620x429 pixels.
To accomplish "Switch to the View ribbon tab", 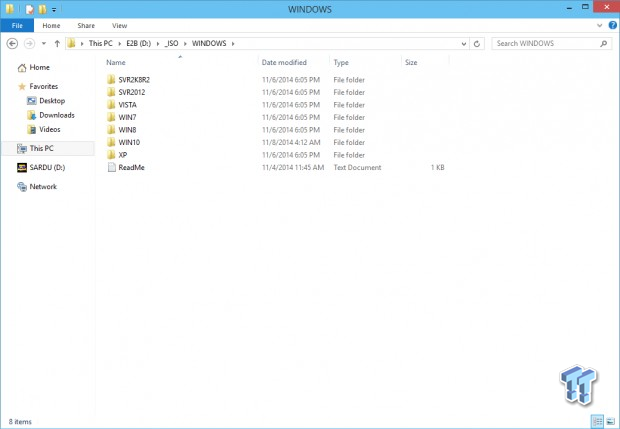I will 119,26.
